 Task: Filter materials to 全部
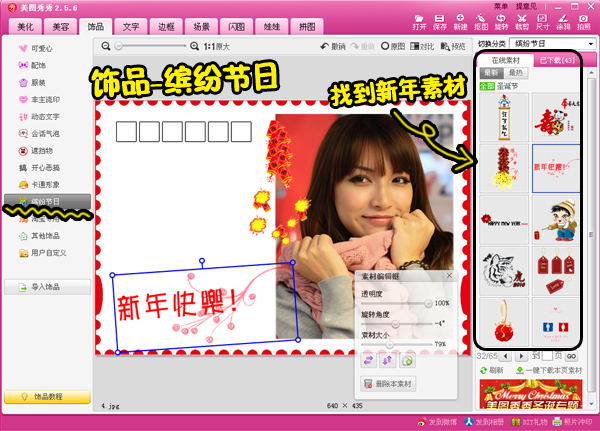coord(488,86)
